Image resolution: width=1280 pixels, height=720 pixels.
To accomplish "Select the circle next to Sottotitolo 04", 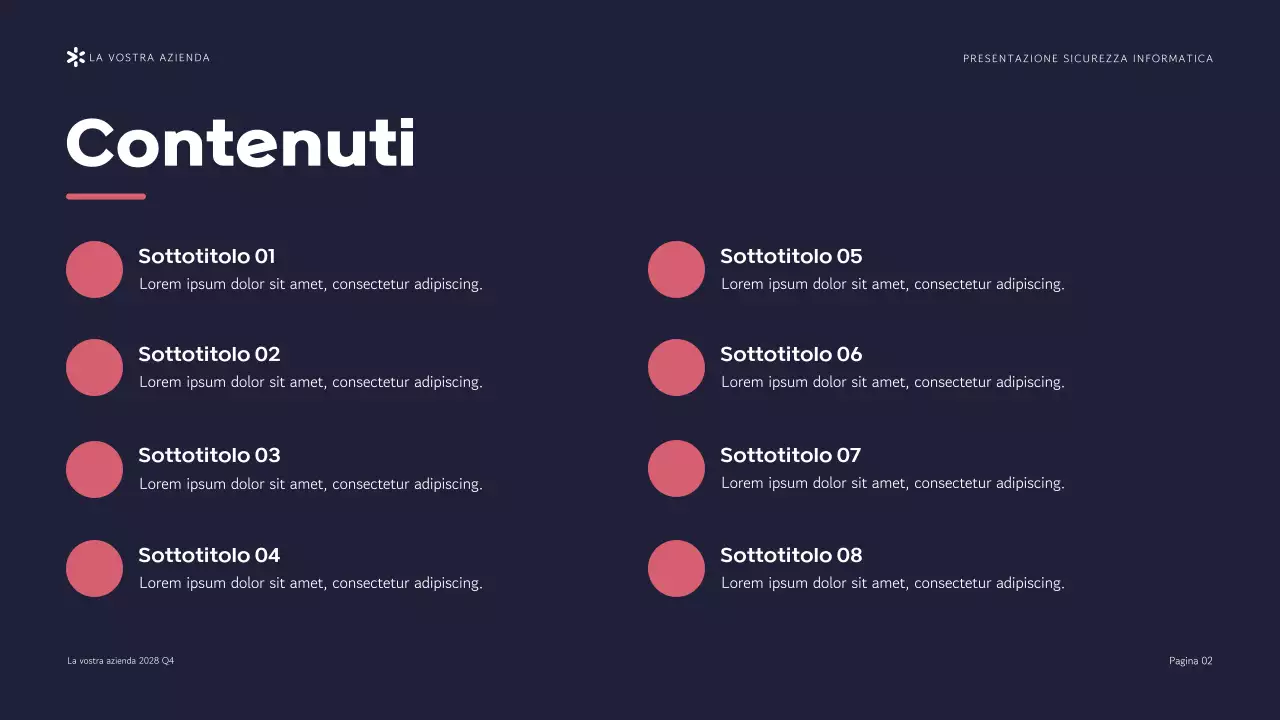I will (x=94, y=568).
